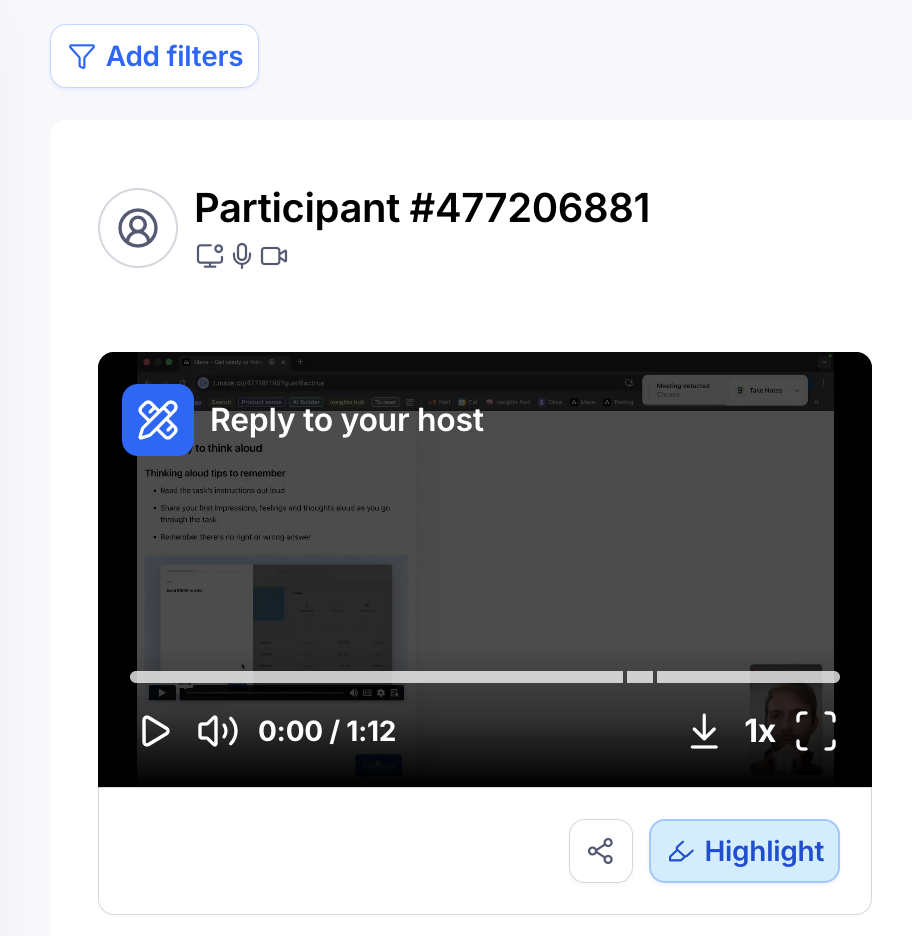912x936 pixels.
Task: Click the share icon button
Action: (601, 851)
